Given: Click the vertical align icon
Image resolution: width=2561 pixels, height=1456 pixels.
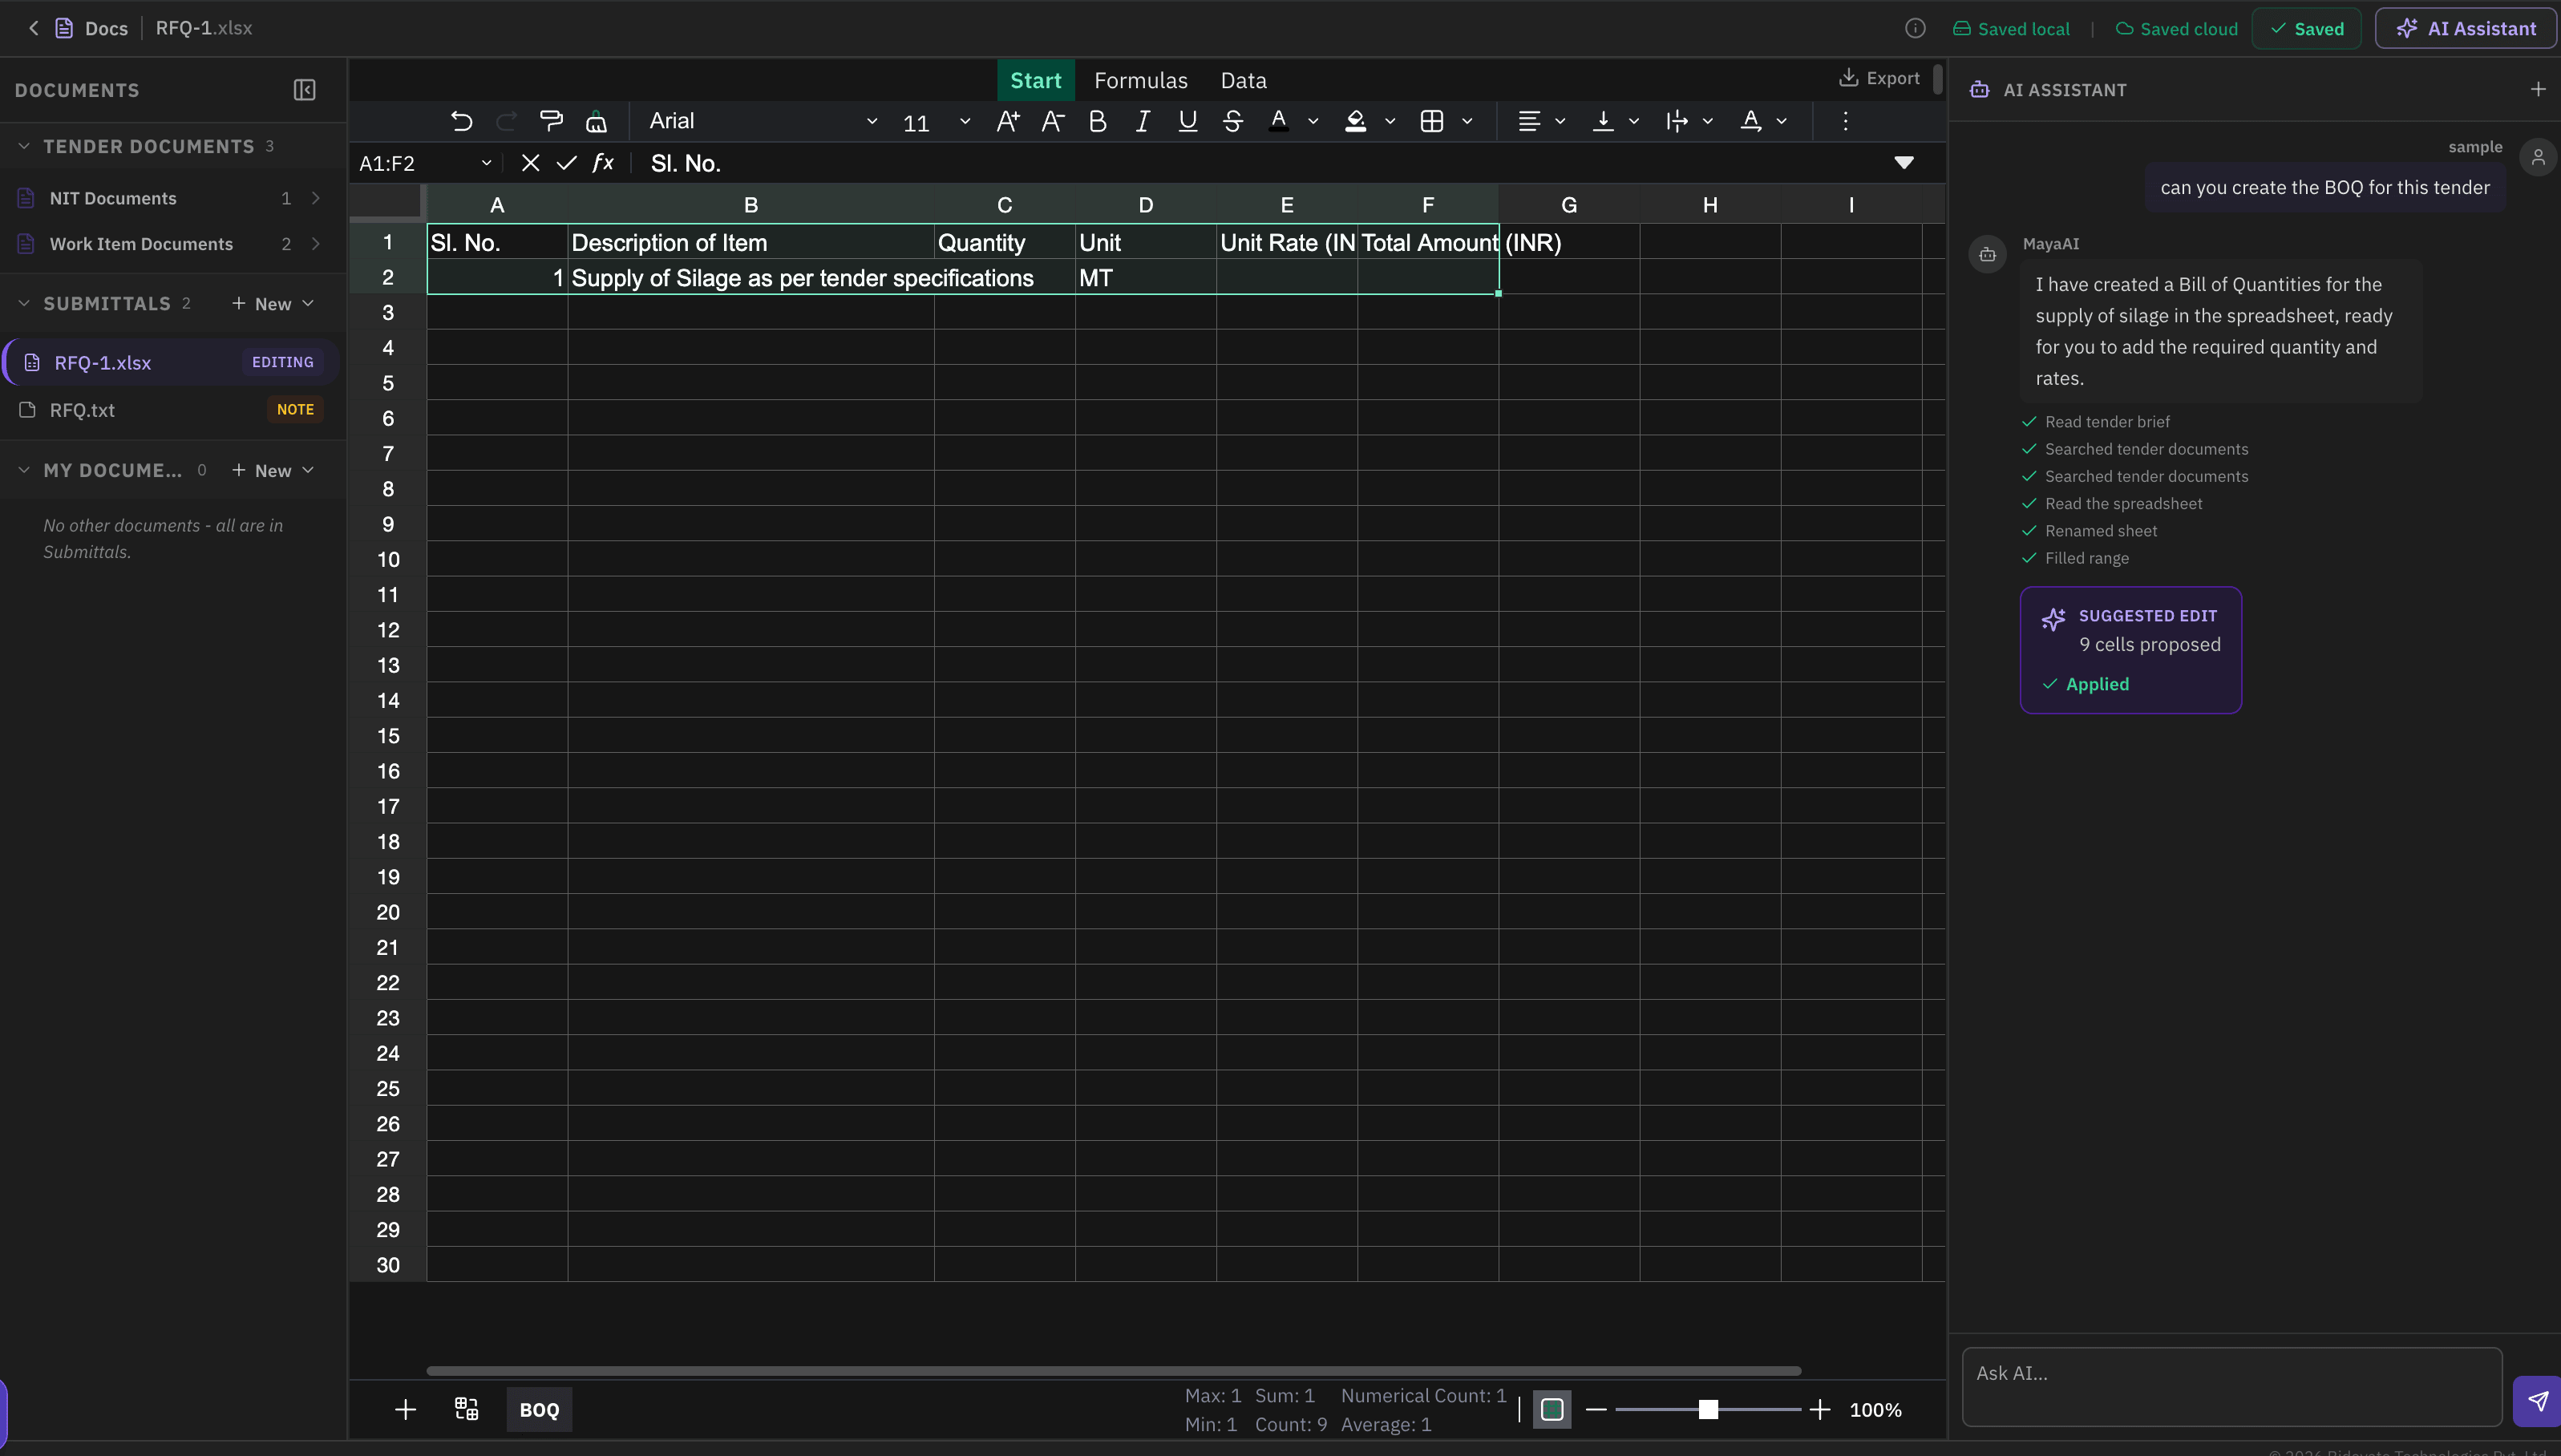Looking at the screenshot, I should coord(1603,121).
